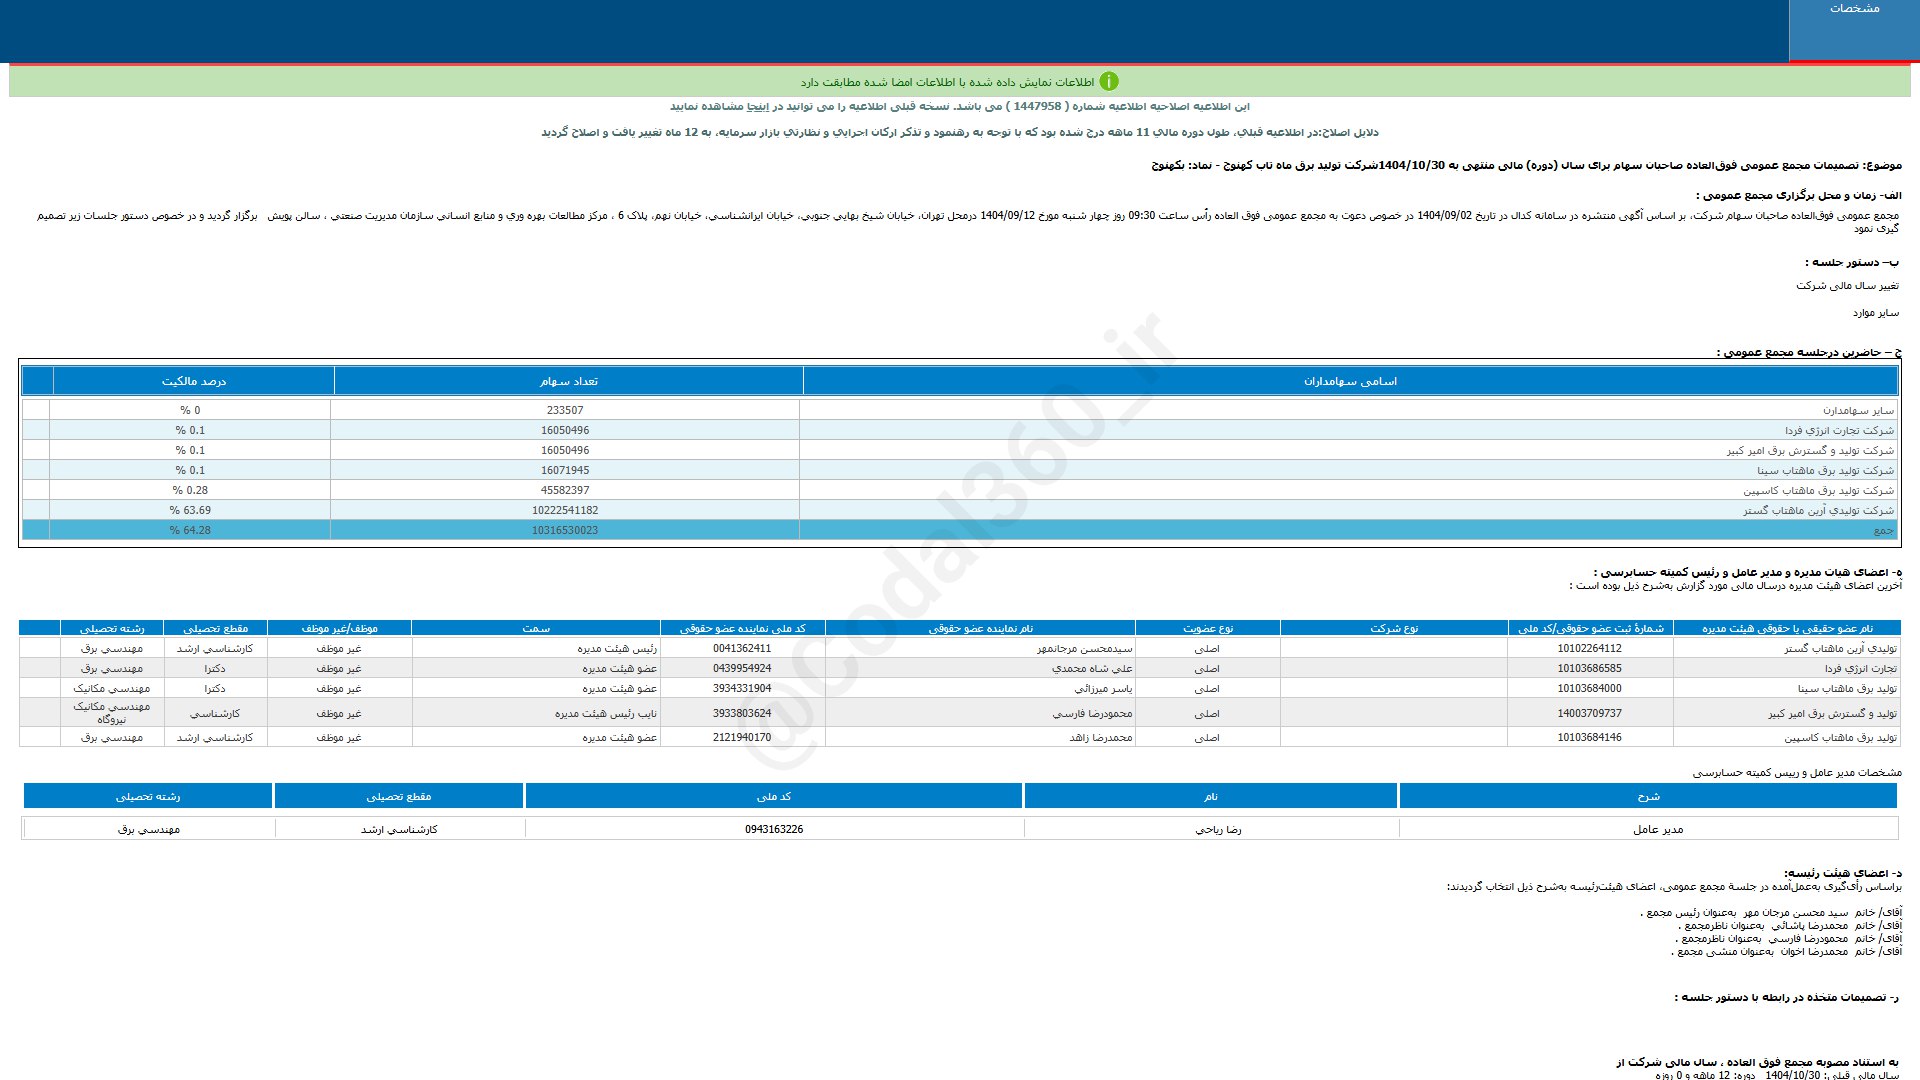Click the share count cell 45582397
Screen dimensions: 1920x1080
point(565,490)
